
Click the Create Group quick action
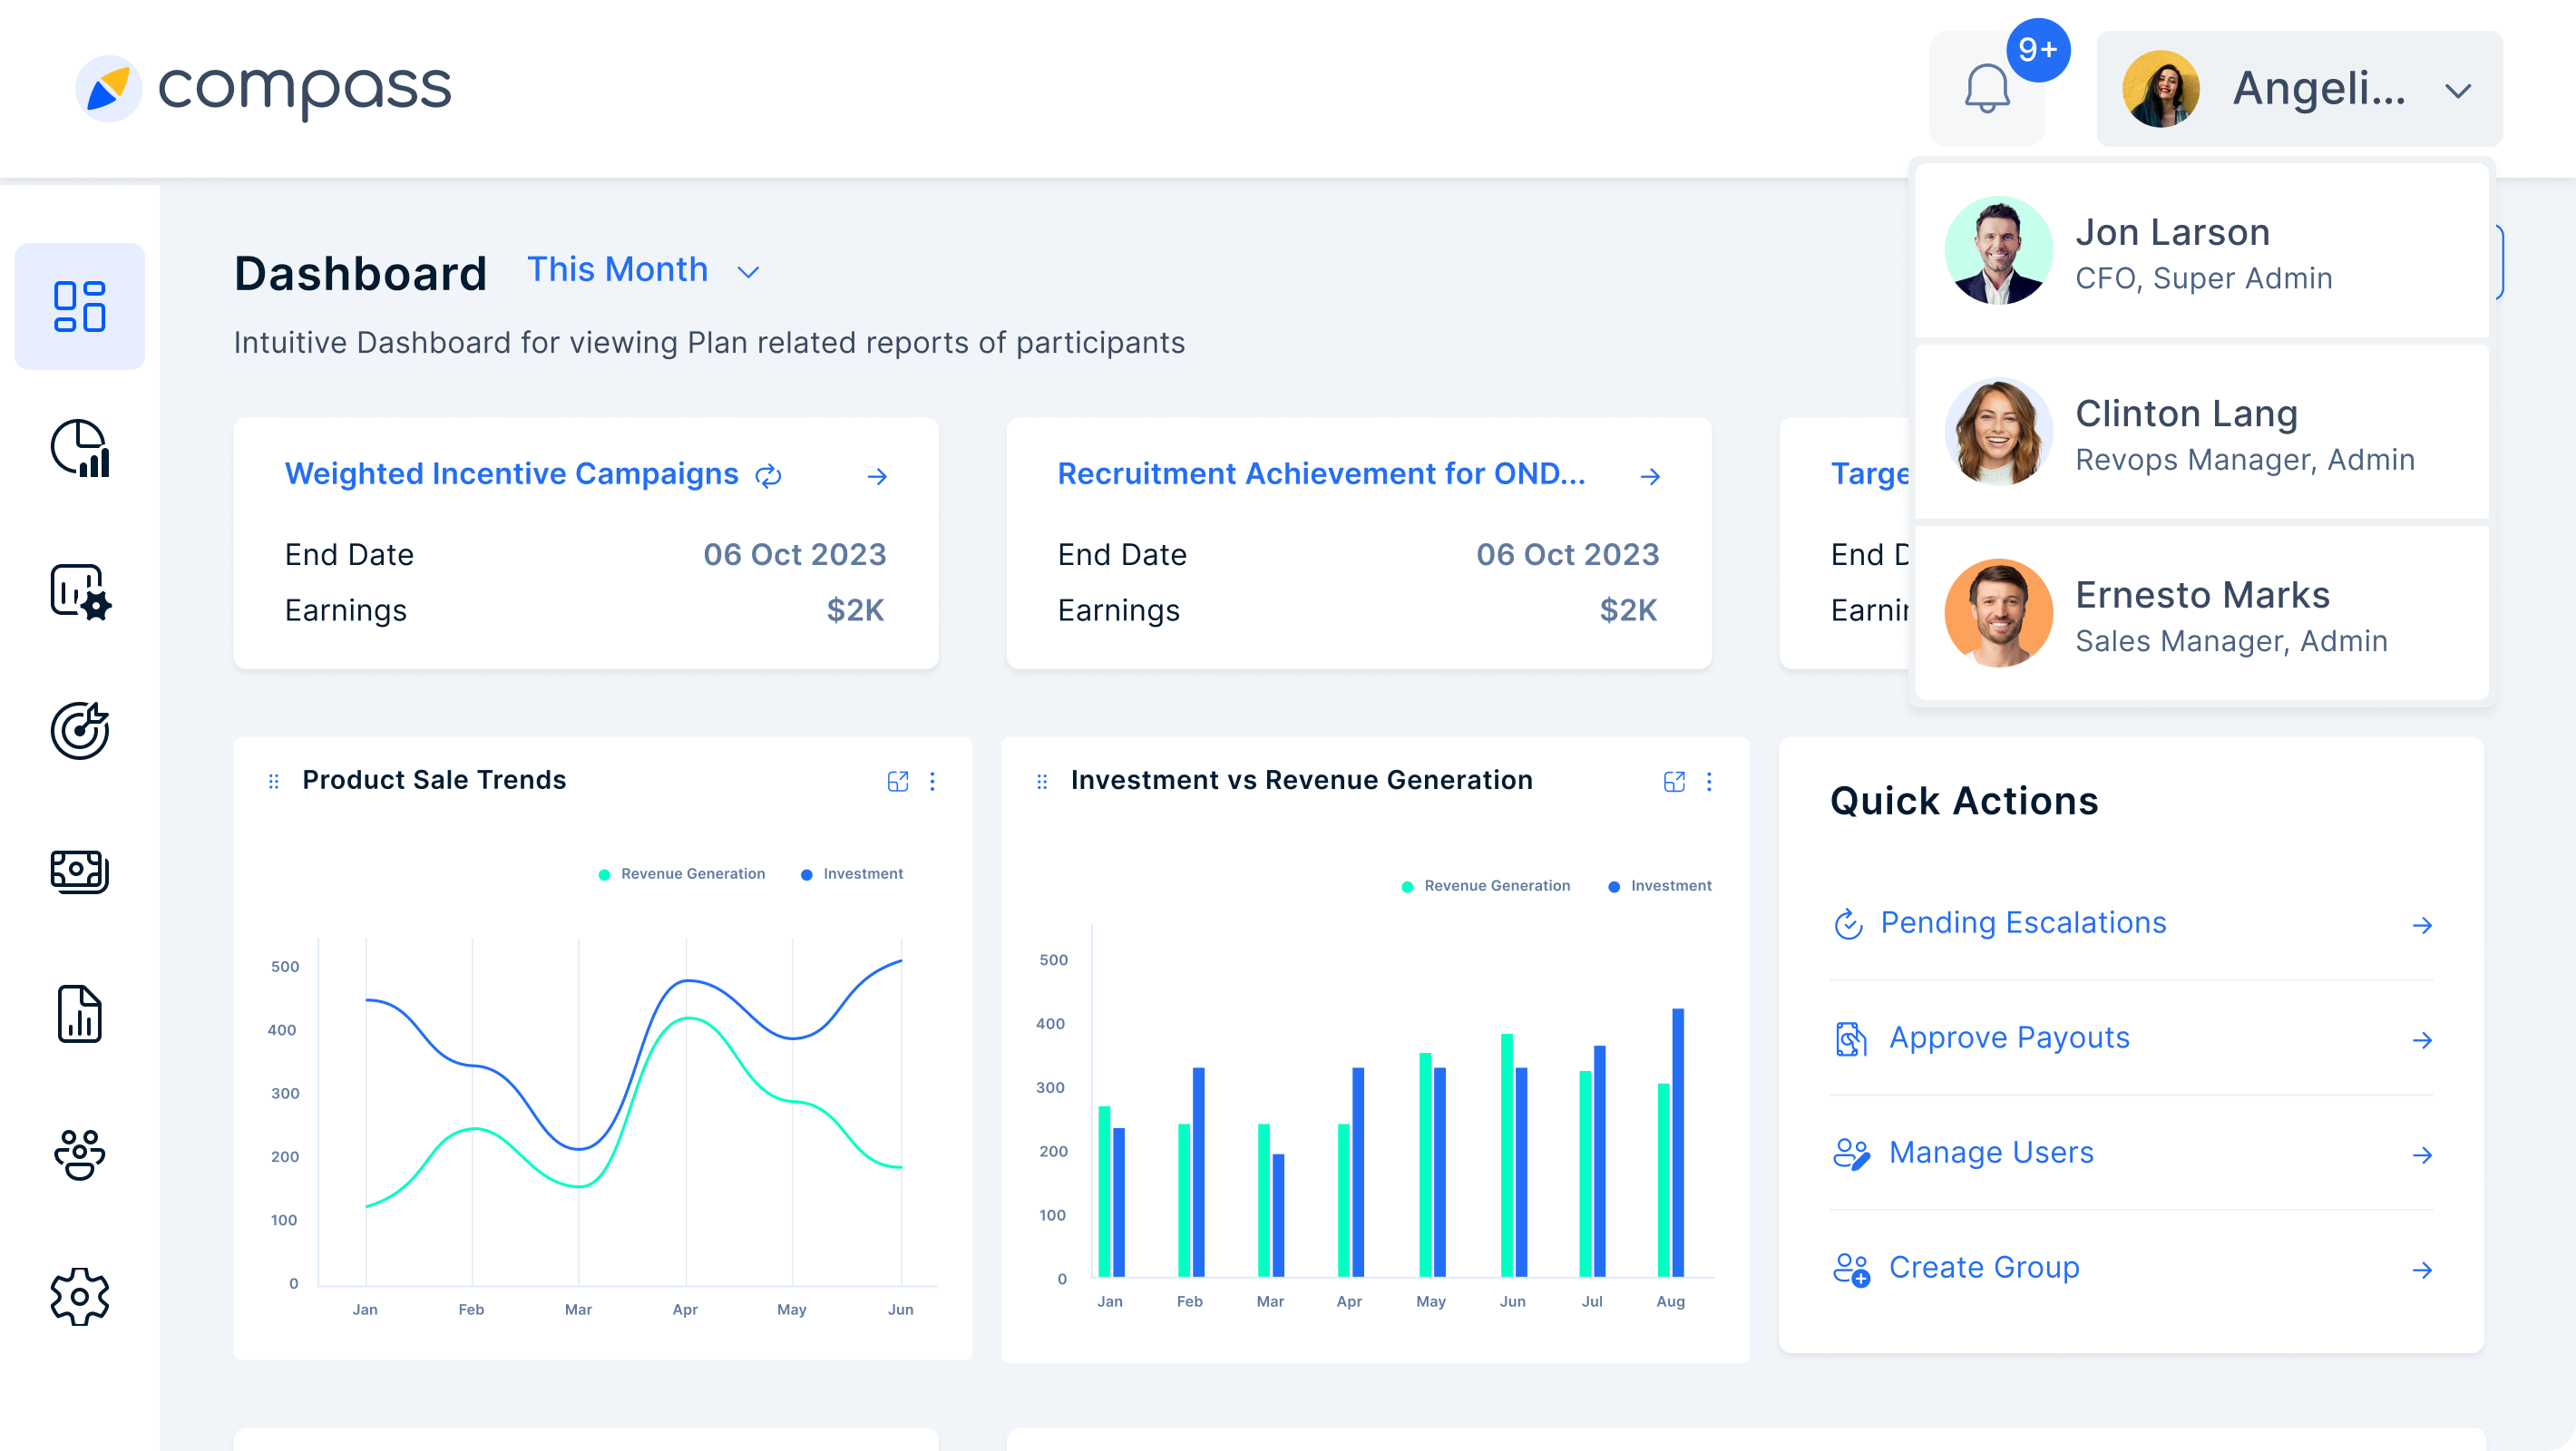pyautogui.click(x=1984, y=1267)
